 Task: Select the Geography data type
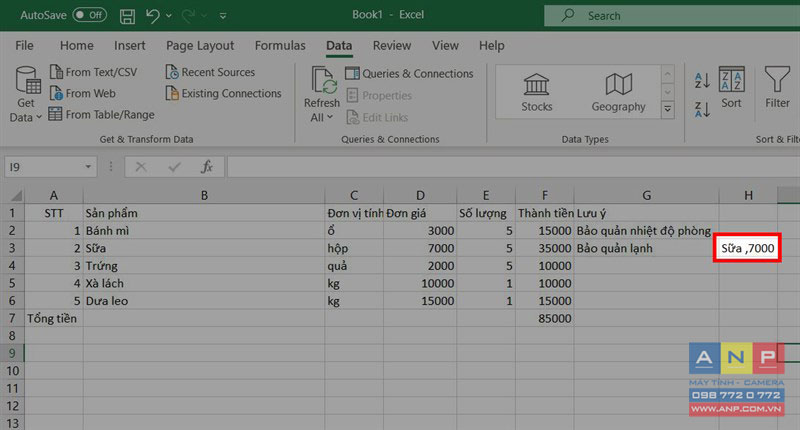point(618,92)
